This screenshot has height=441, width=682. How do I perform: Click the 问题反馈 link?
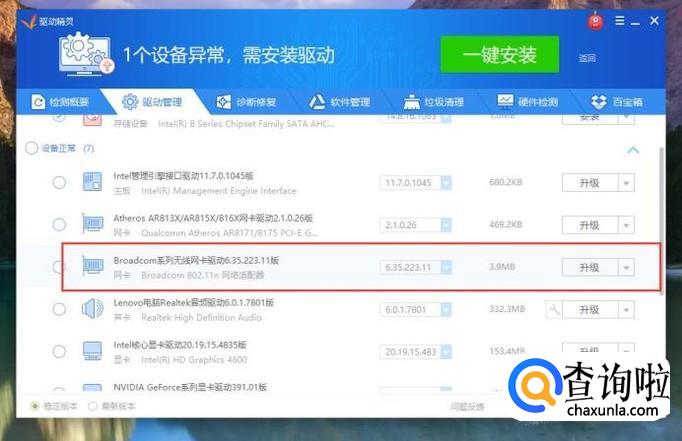coord(467,406)
